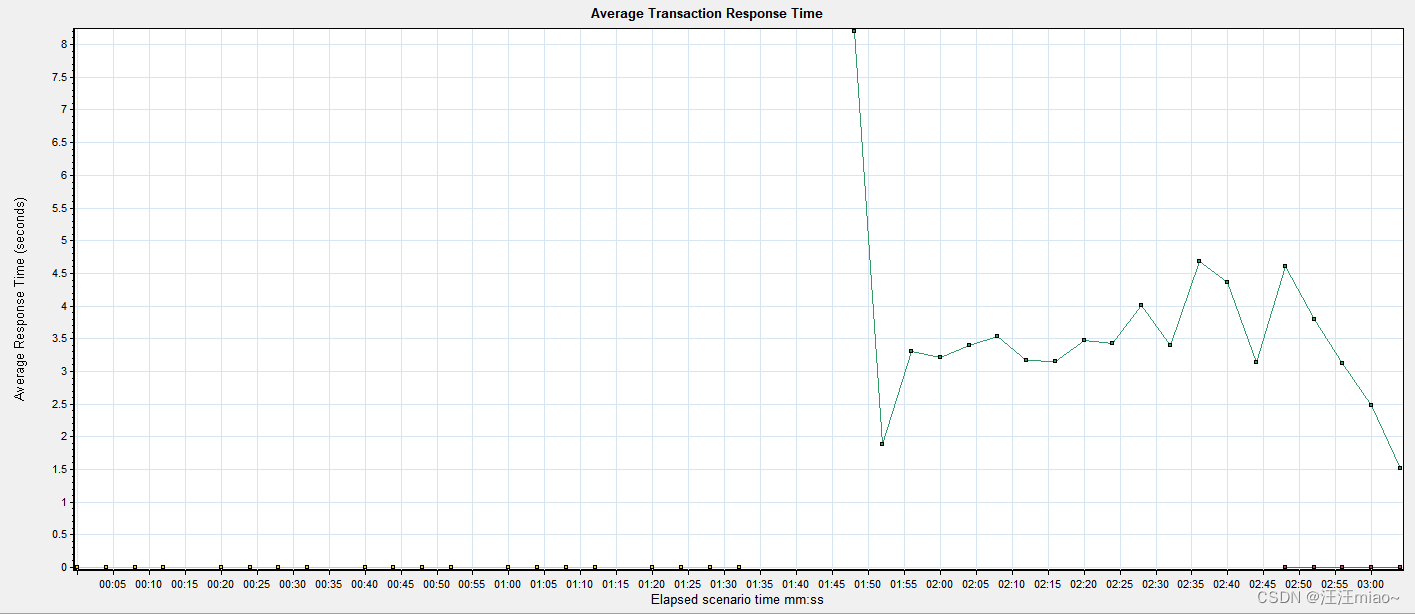Image resolution: width=1415 pixels, height=614 pixels.
Task: Select the X-axis label 02:20
Action: coord(1084,583)
